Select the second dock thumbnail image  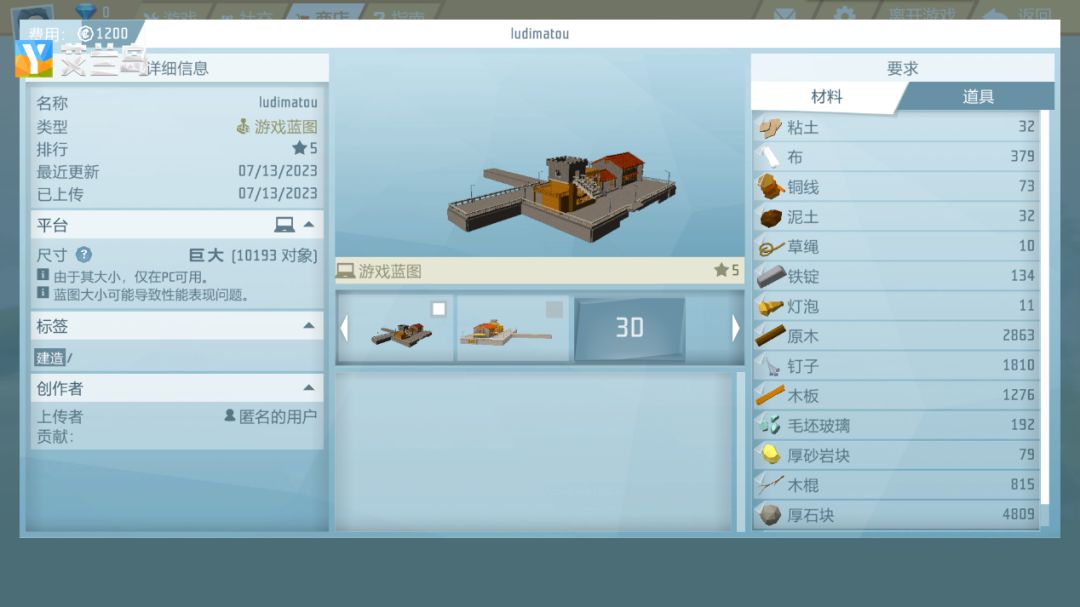tap(512, 328)
